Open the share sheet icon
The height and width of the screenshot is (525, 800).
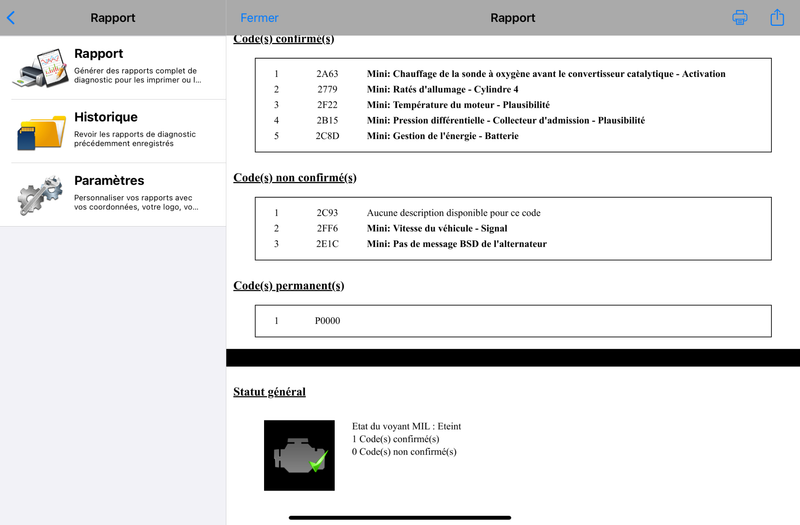pyautogui.click(x=777, y=17)
